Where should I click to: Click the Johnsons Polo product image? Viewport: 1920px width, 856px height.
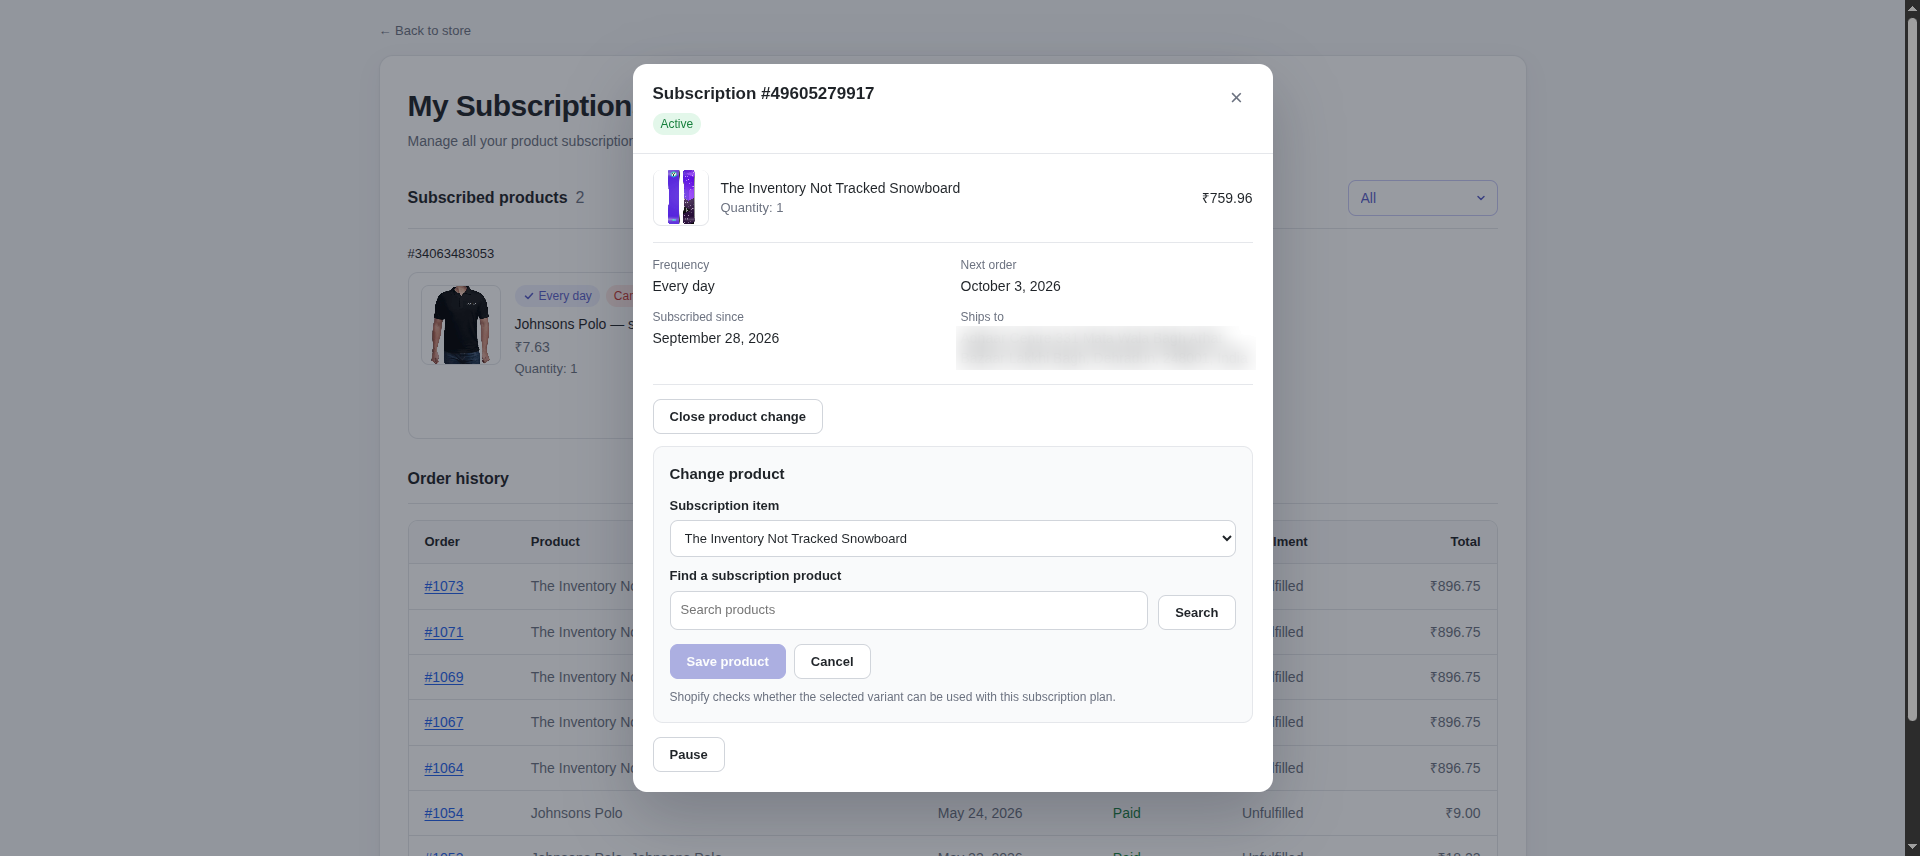(x=461, y=325)
